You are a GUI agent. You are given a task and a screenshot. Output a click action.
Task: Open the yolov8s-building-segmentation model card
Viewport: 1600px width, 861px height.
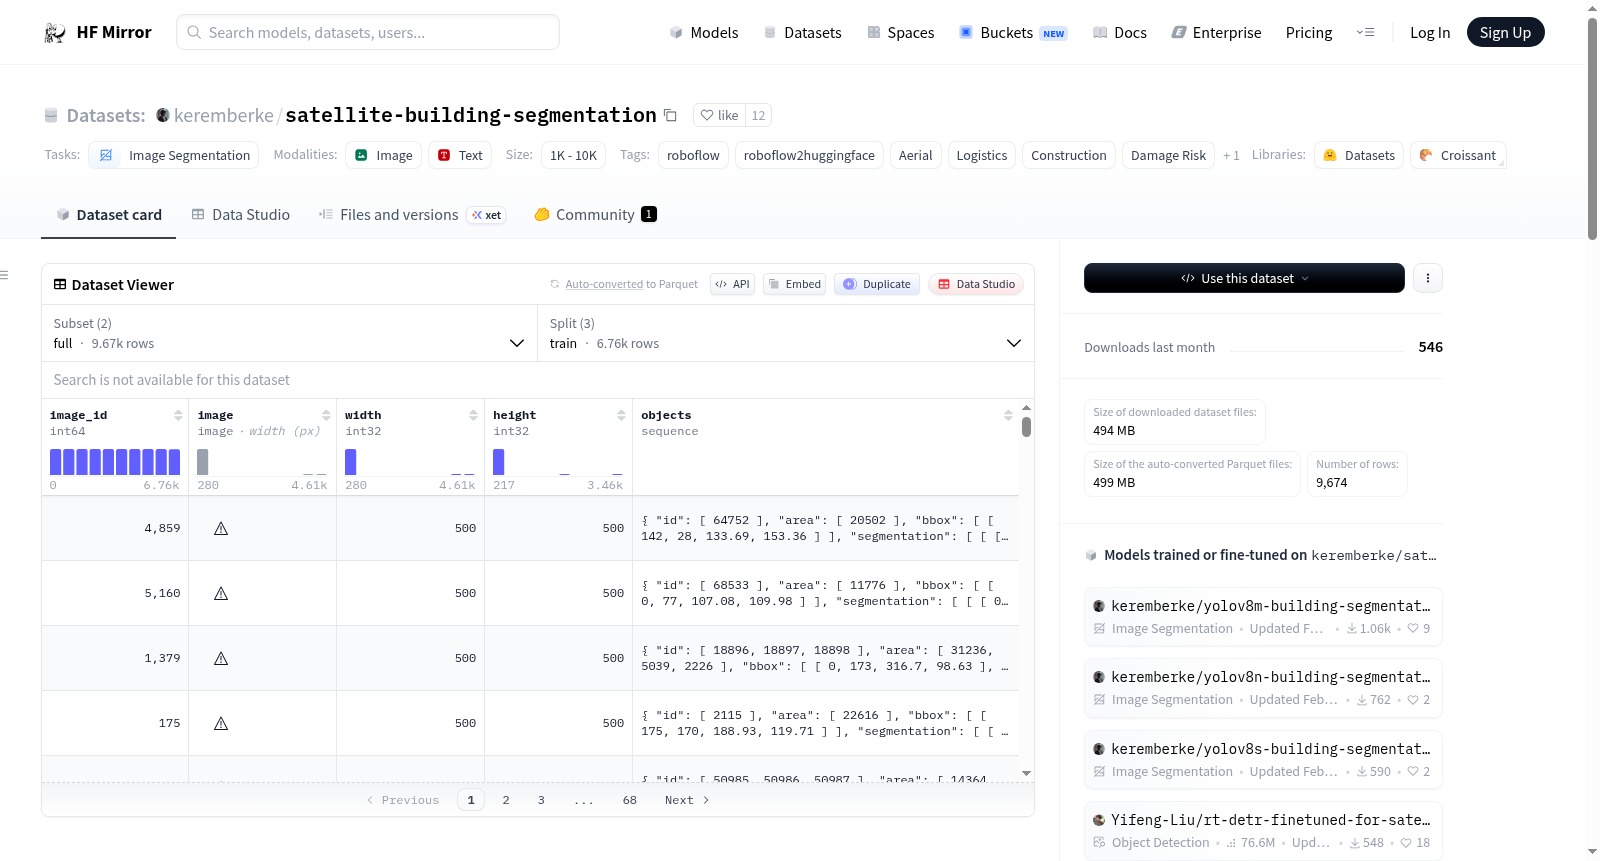point(1263,760)
